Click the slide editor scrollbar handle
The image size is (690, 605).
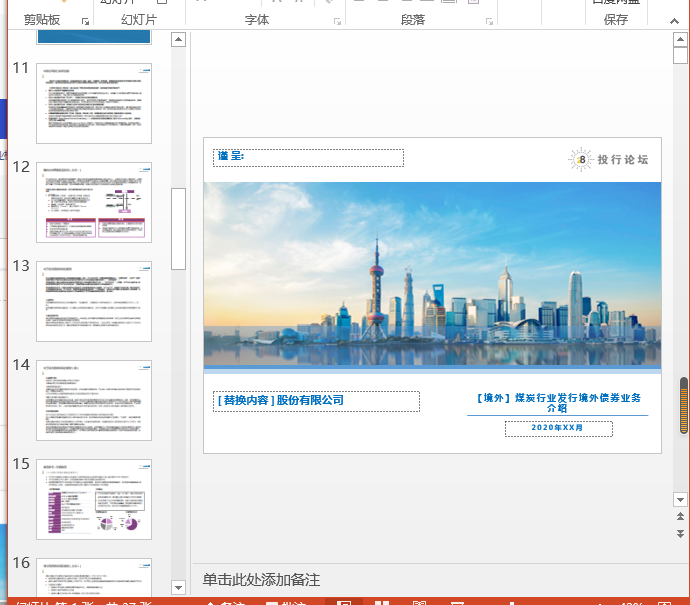click(680, 56)
